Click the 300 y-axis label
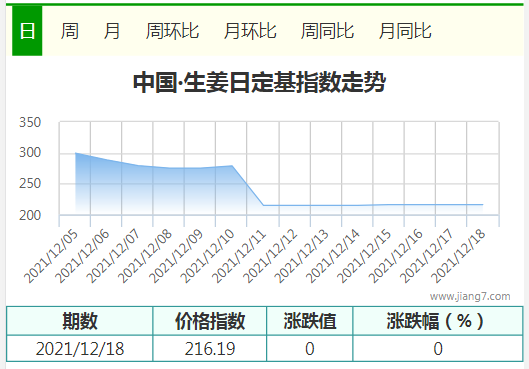 (30, 153)
